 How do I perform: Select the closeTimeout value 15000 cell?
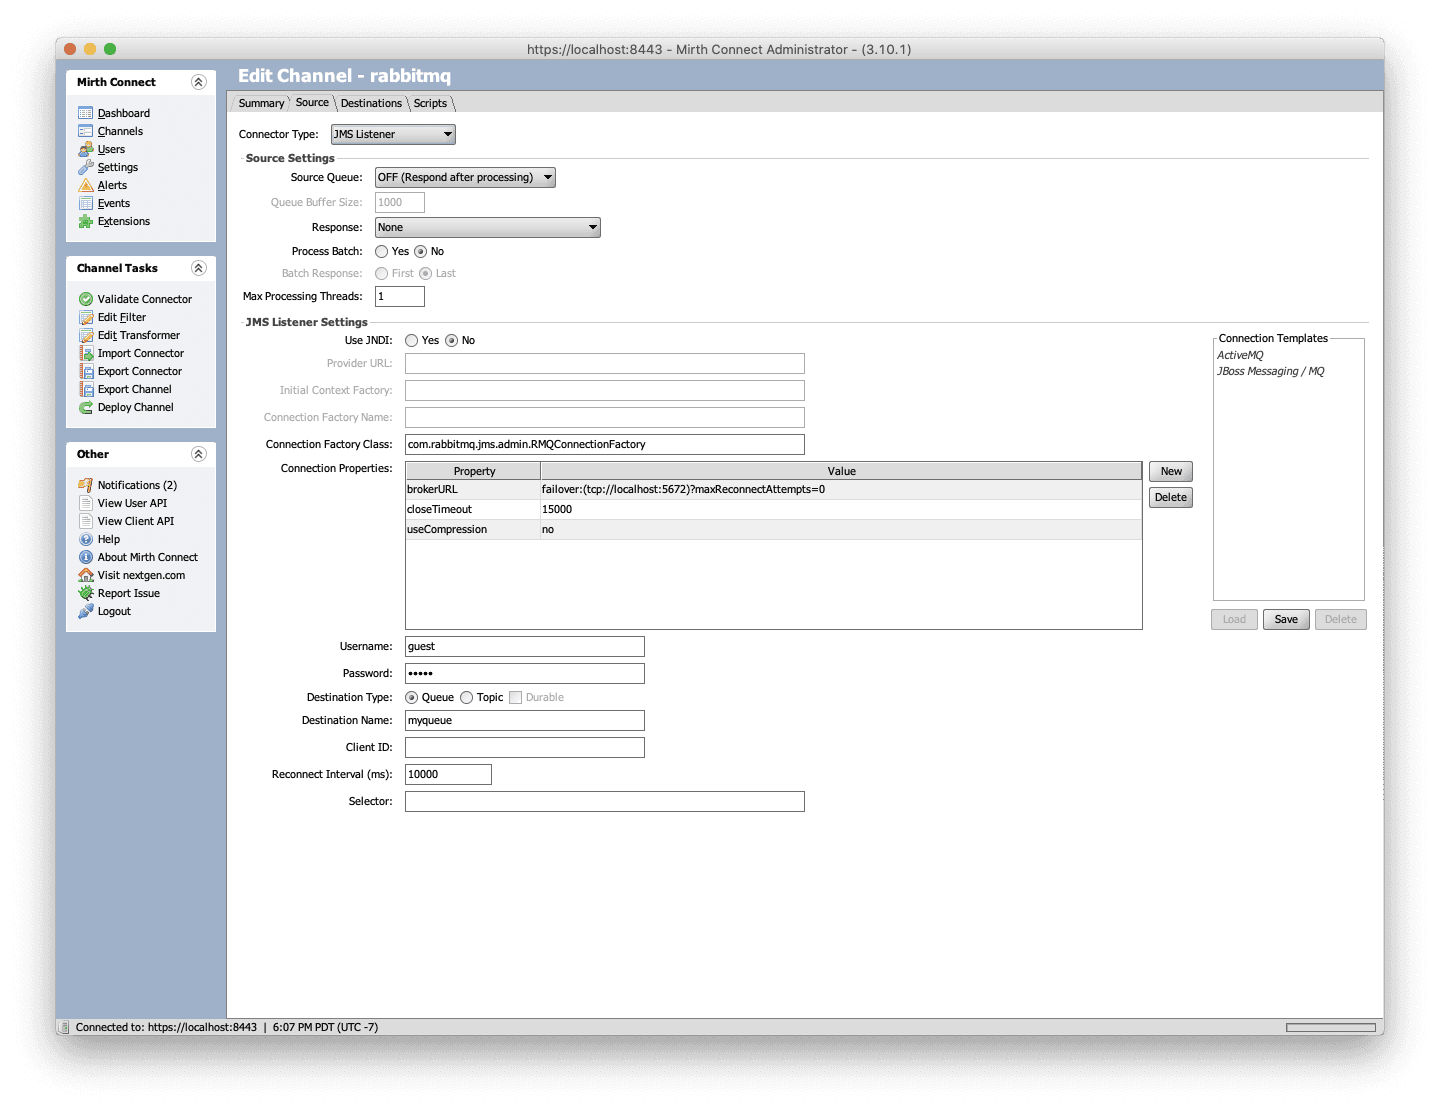pos(841,509)
